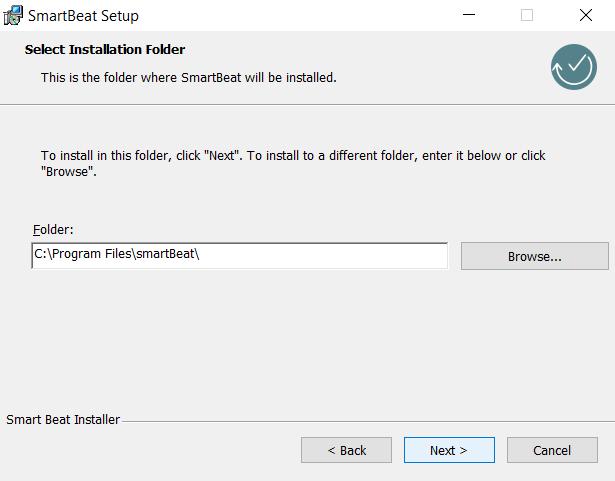Screen dimensions: 615x481
Task: Click the SmartBeat checkmark logo
Action: coord(574,67)
